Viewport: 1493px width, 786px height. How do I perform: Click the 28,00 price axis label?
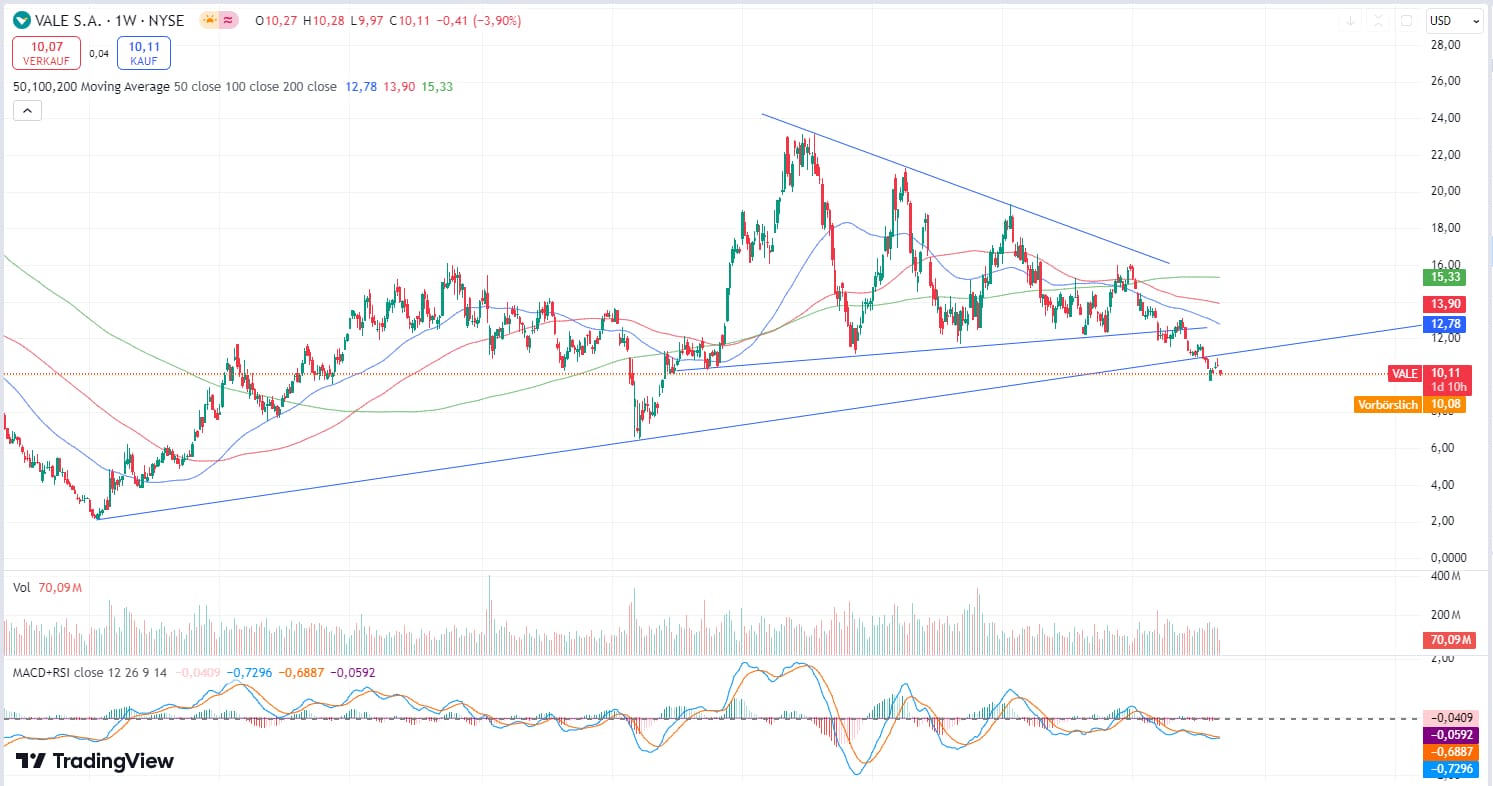[1445, 45]
